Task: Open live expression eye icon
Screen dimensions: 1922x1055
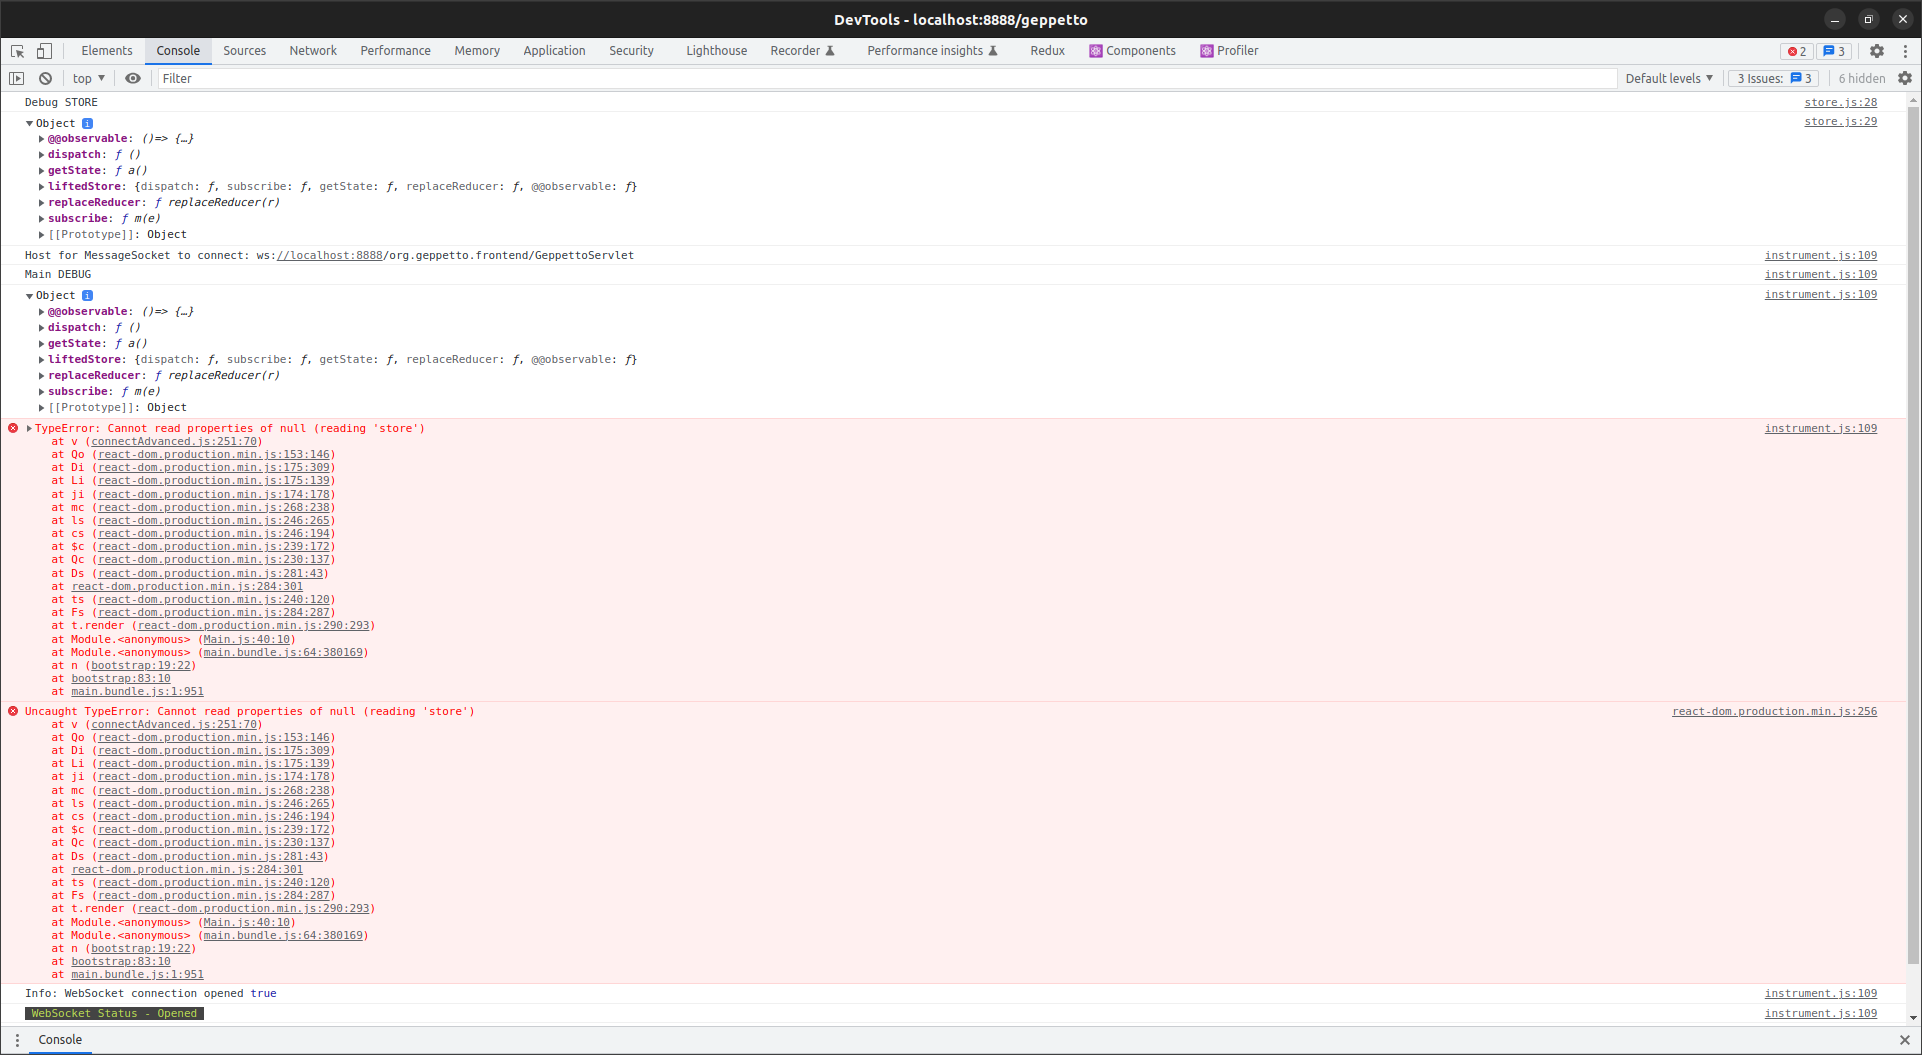Action: pyautogui.click(x=133, y=78)
